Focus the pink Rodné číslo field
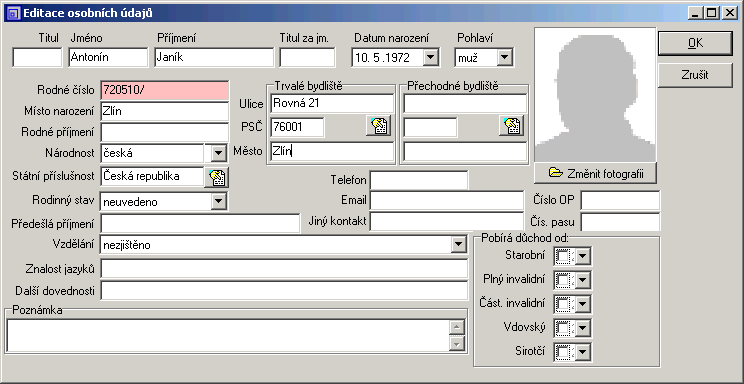Viewport: 744px width, 384px height. pyautogui.click(x=165, y=90)
